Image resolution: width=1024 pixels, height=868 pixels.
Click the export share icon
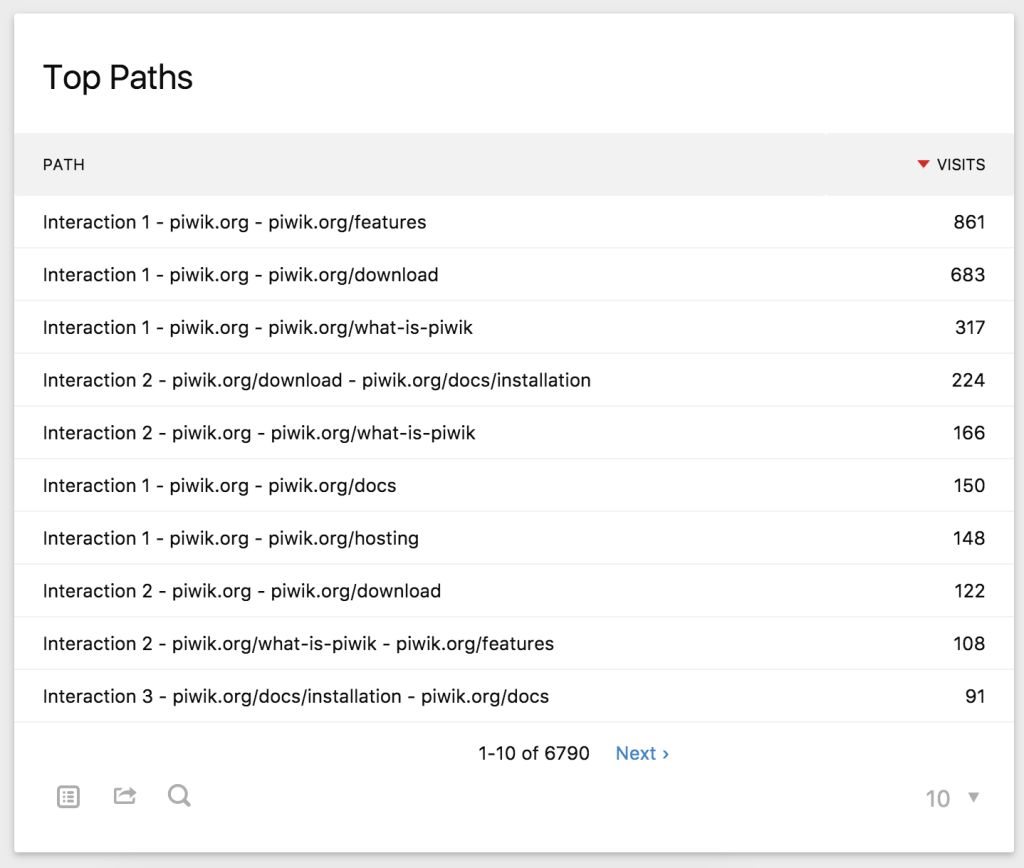pyautogui.click(x=125, y=796)
